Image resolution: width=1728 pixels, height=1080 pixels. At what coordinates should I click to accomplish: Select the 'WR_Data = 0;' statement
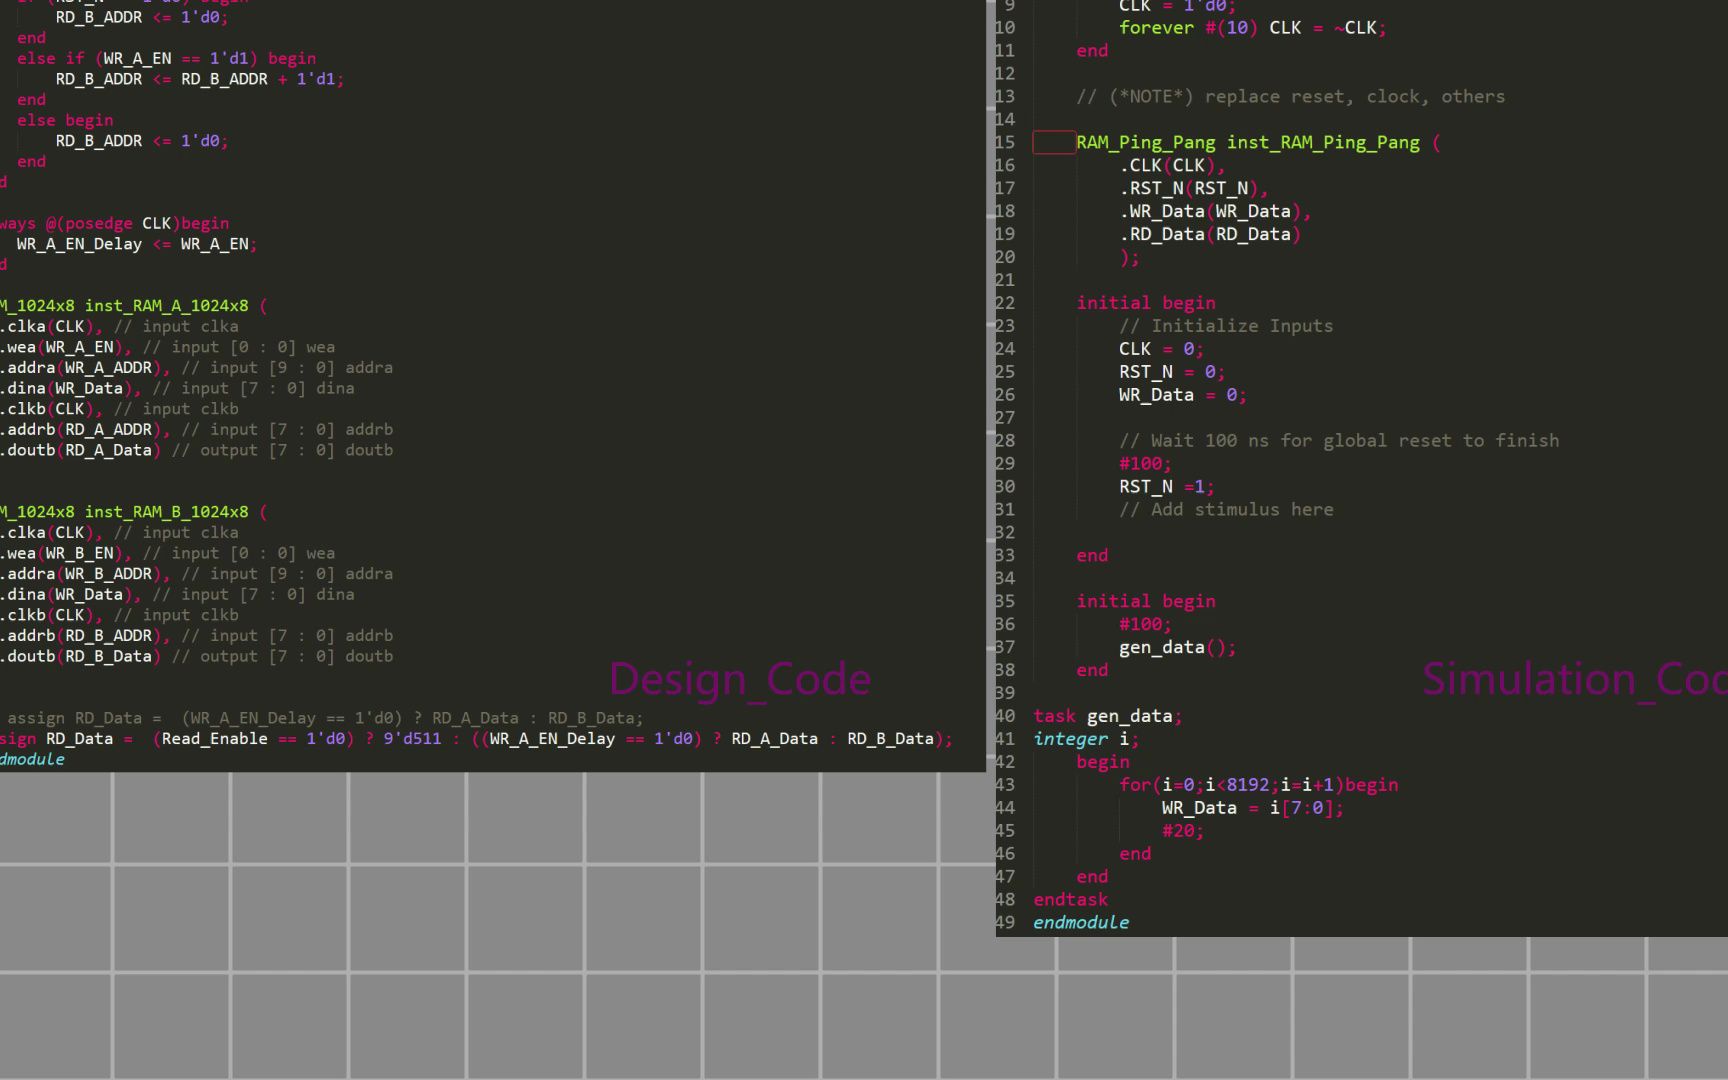(x=1183, y=395)
